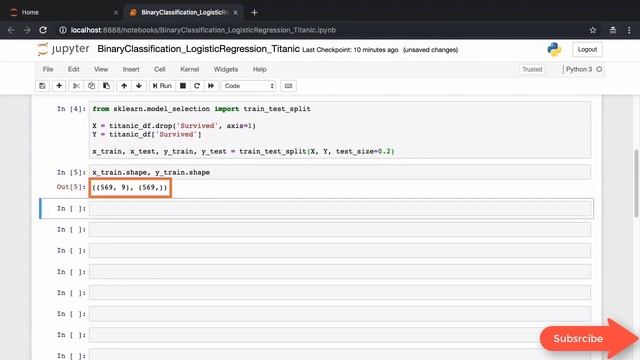
Task: Click the Python logo icon
Action: coord(554,49)
